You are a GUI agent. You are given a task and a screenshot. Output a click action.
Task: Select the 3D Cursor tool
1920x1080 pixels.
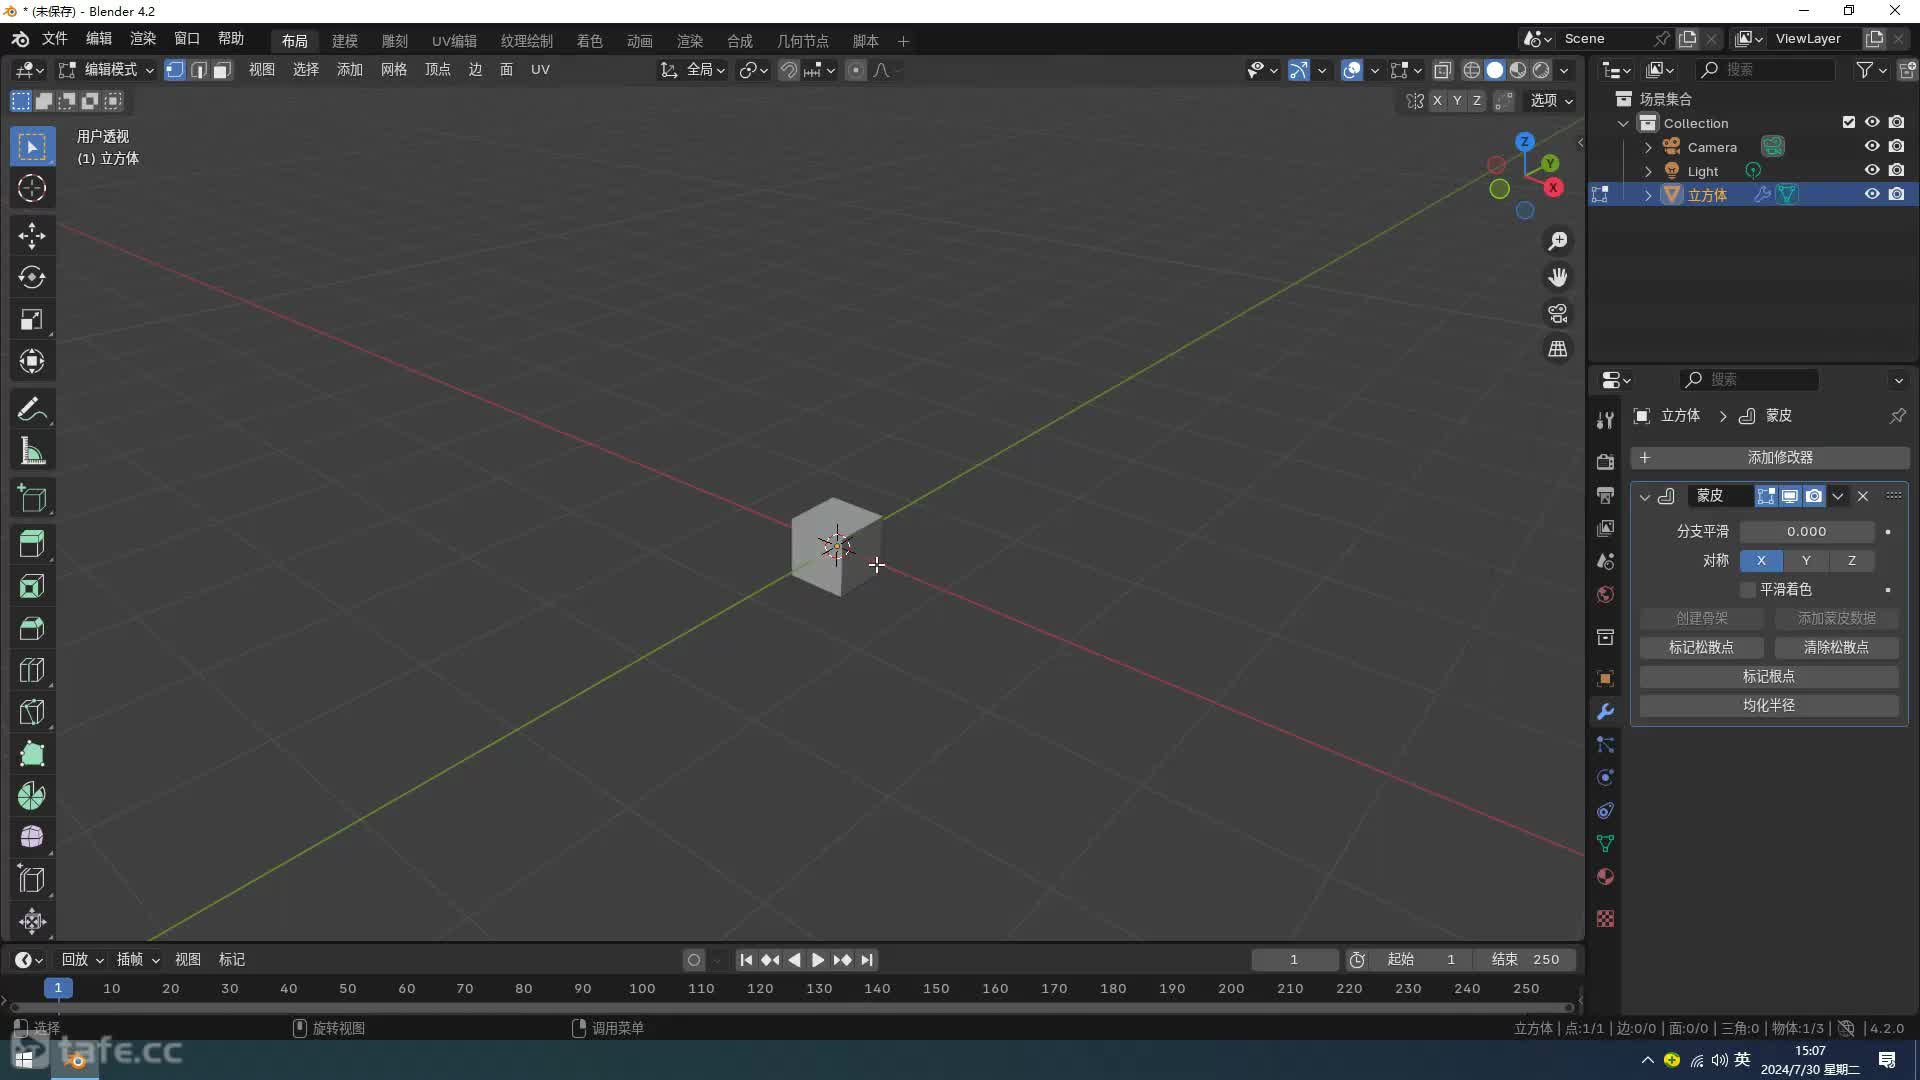tap(32, 189)
